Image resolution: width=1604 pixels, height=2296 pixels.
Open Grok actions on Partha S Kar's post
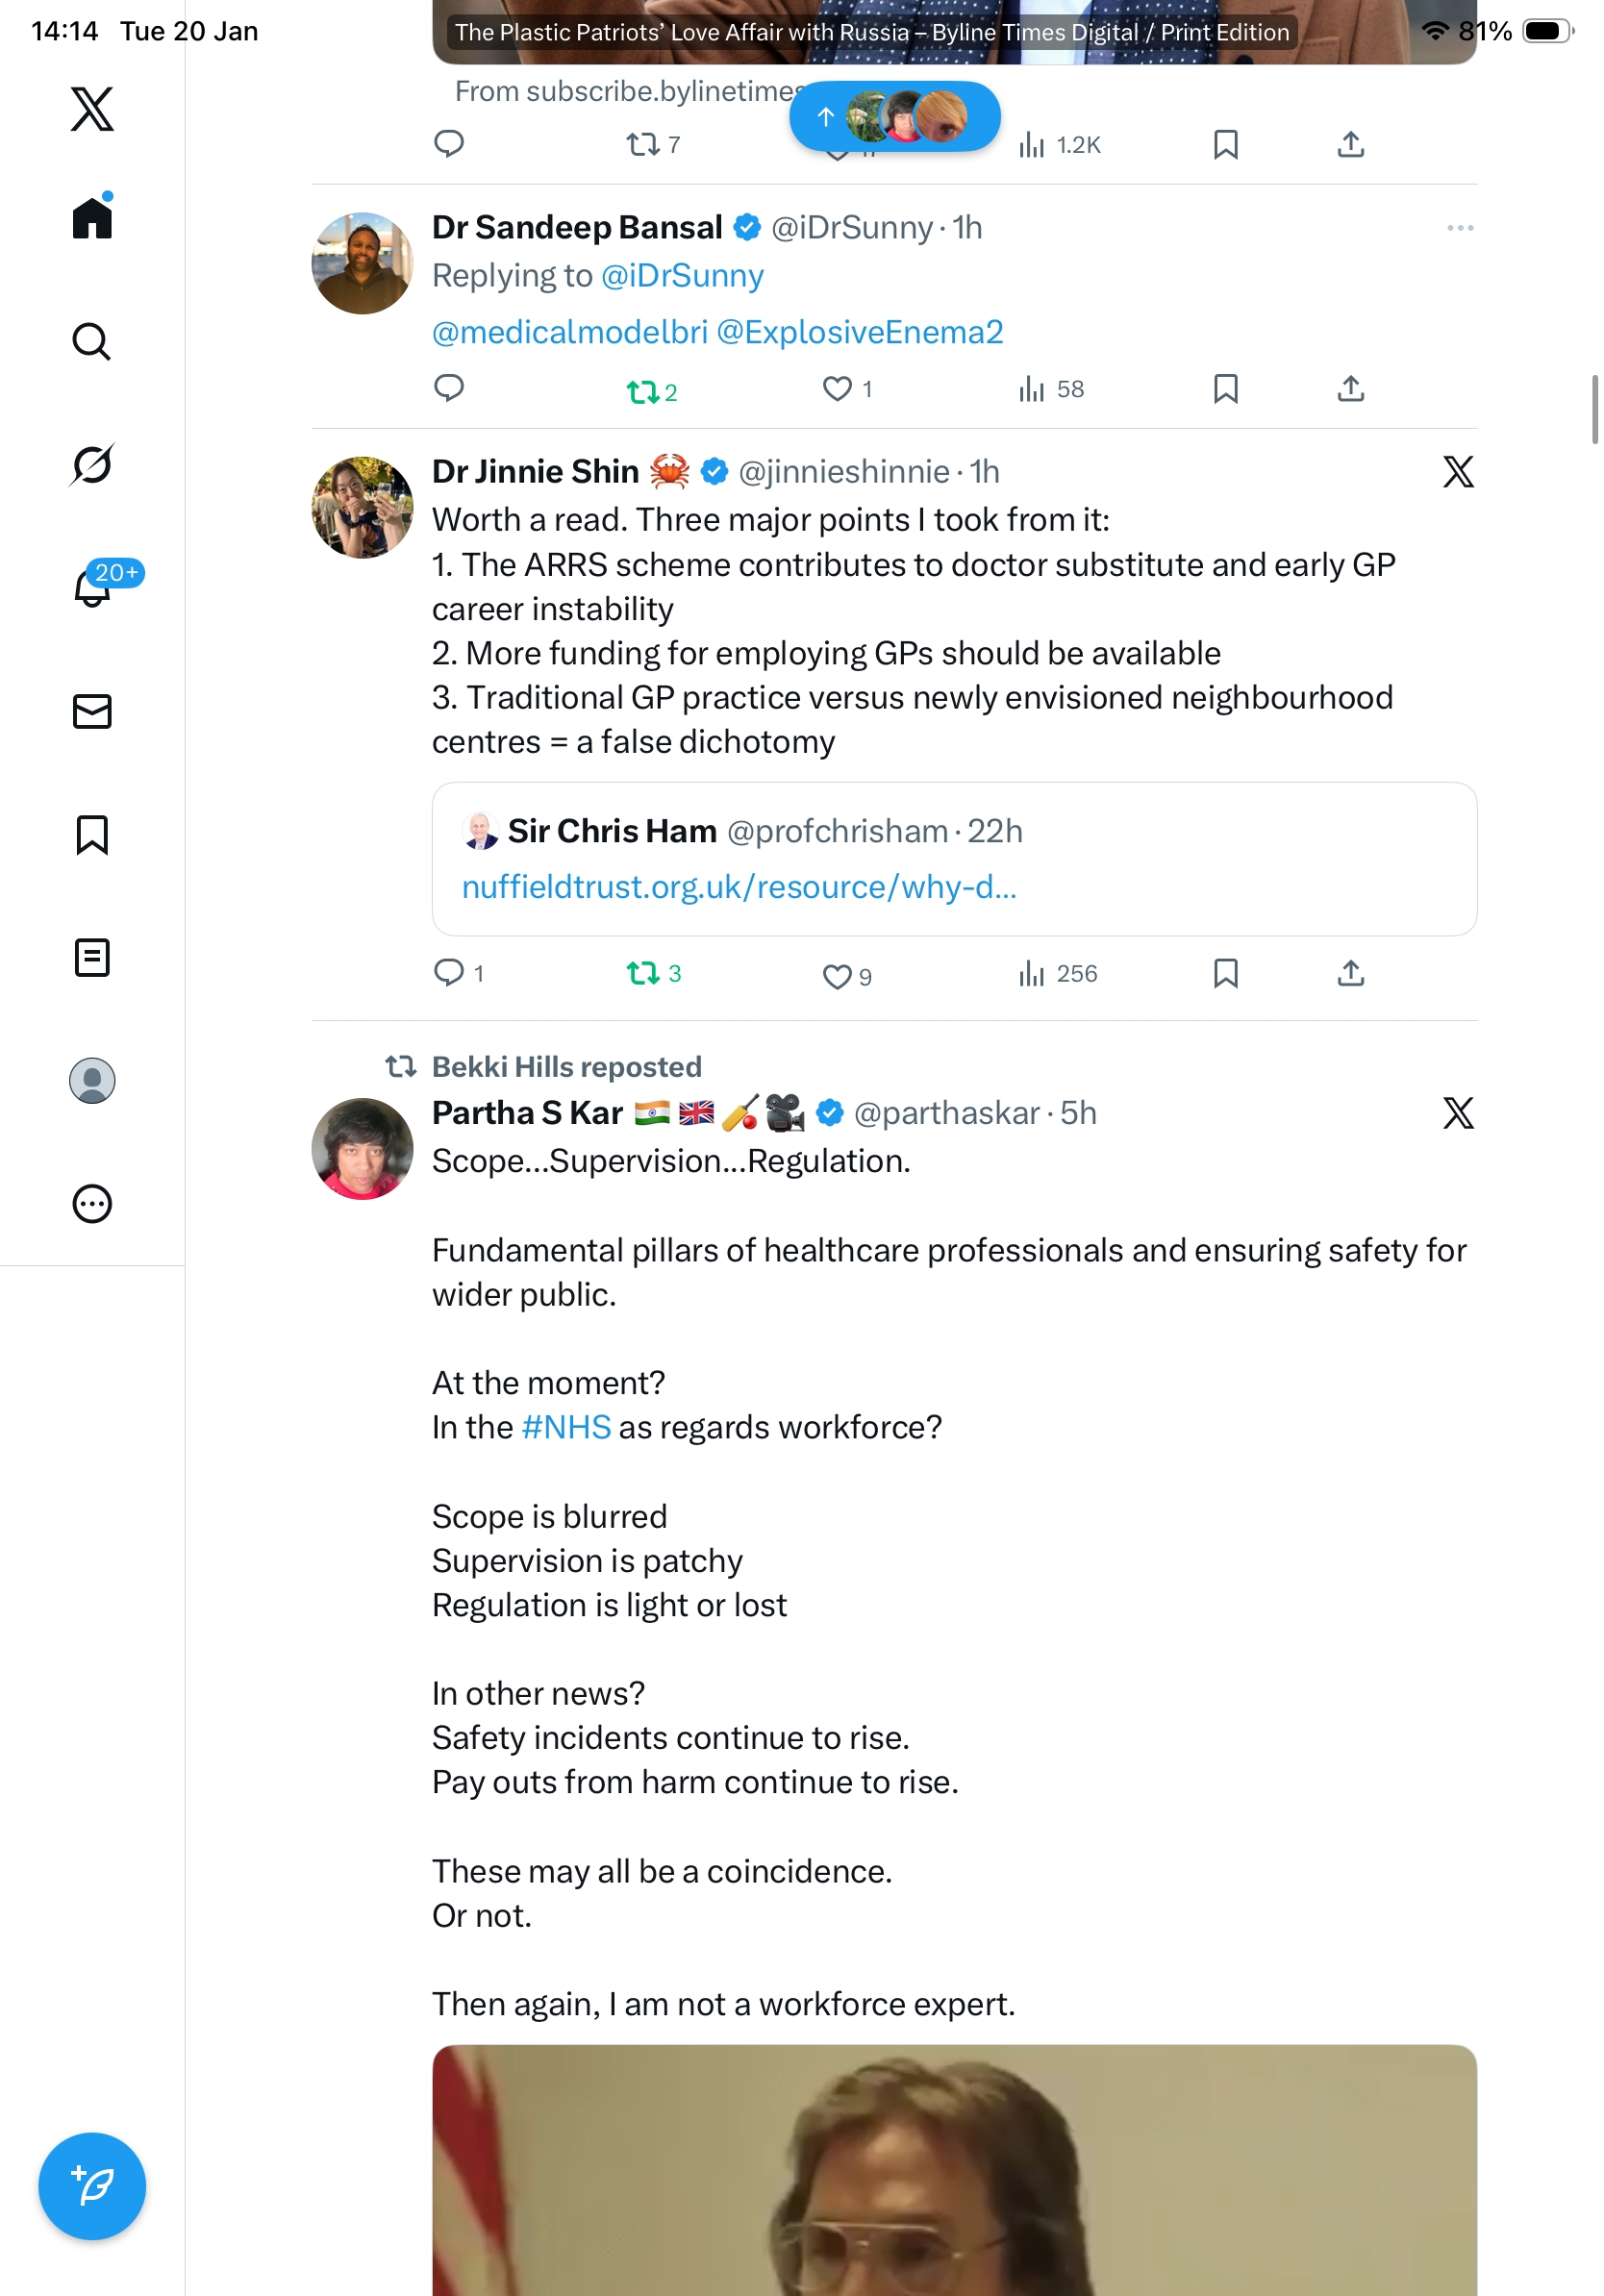pos(1458,1113)
